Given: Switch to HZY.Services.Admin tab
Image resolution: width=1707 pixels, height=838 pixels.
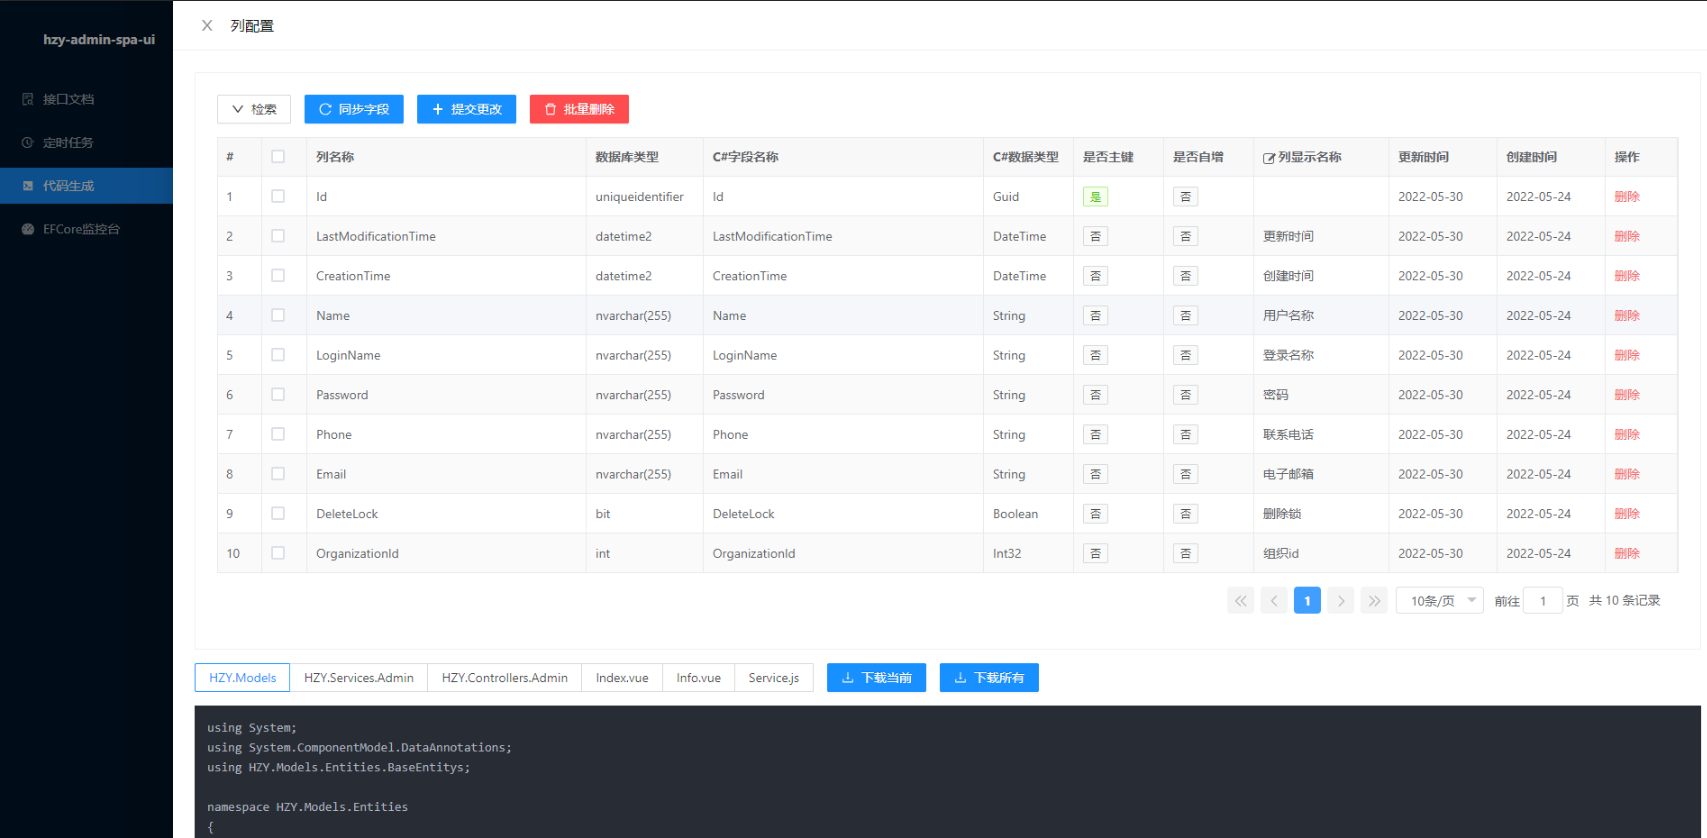Looking at the screenshot, I should (x=359, y=678).
